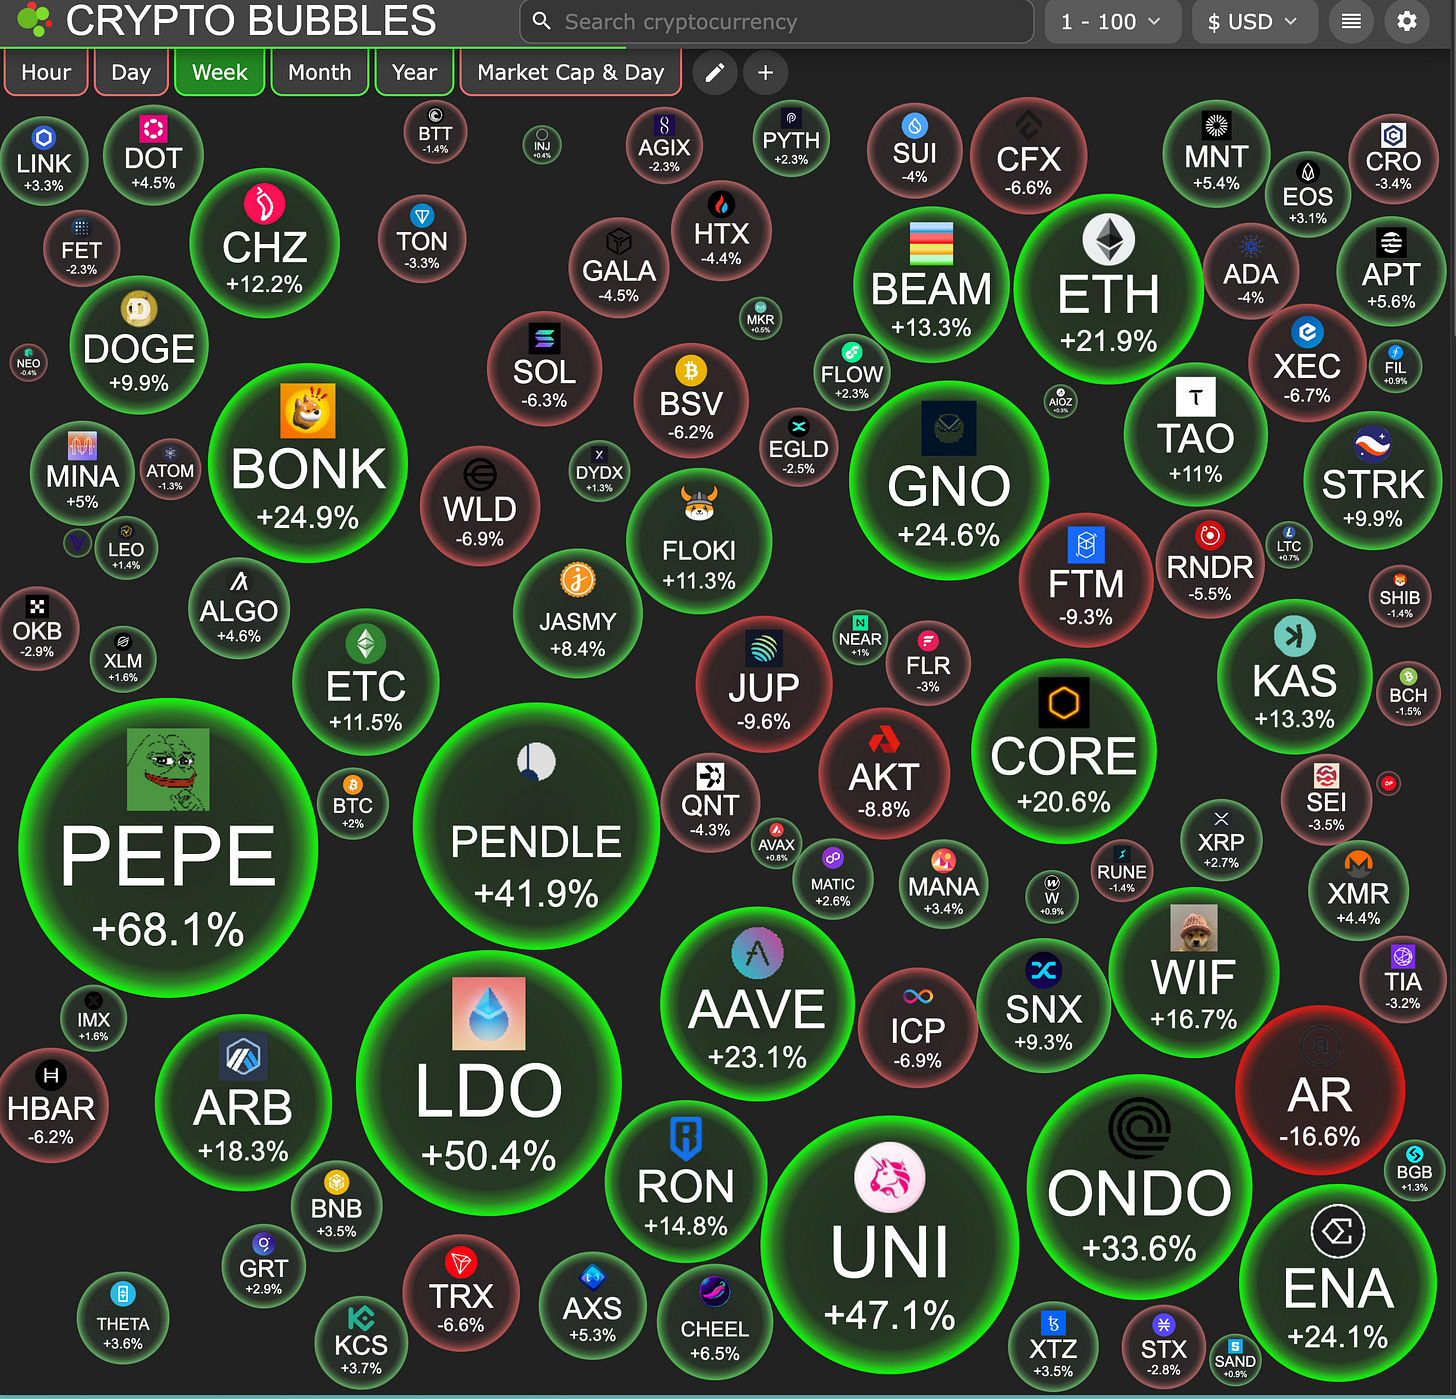Select the MNT bubble
The height and width of the screenshot is (1399, 1456).
click(x=1216, y=154)
